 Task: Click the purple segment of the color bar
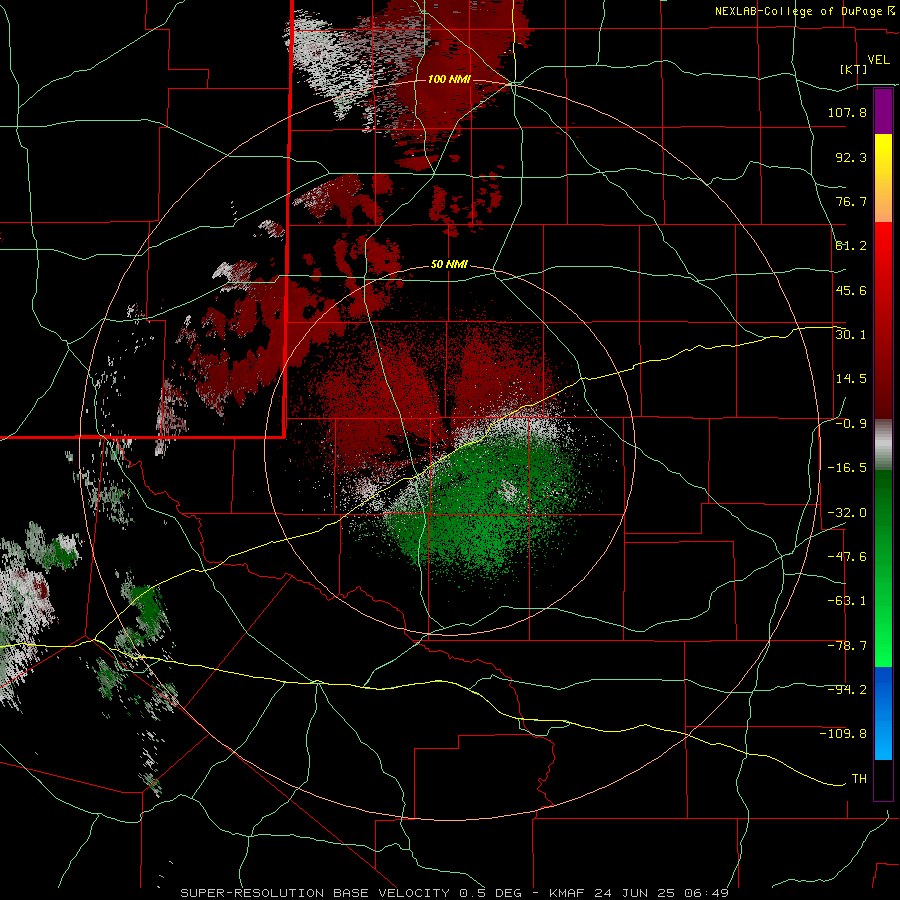tap(883, 111)
